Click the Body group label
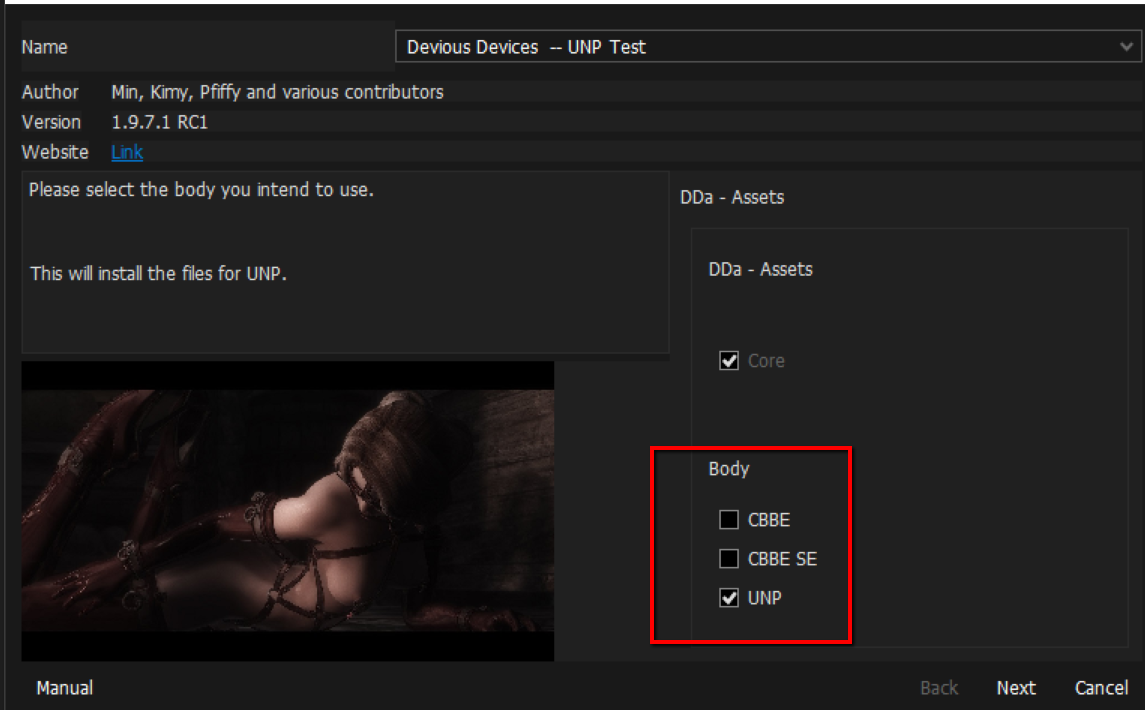The width and height of the screenshot is (1145, 710). (x=729, y=469)
